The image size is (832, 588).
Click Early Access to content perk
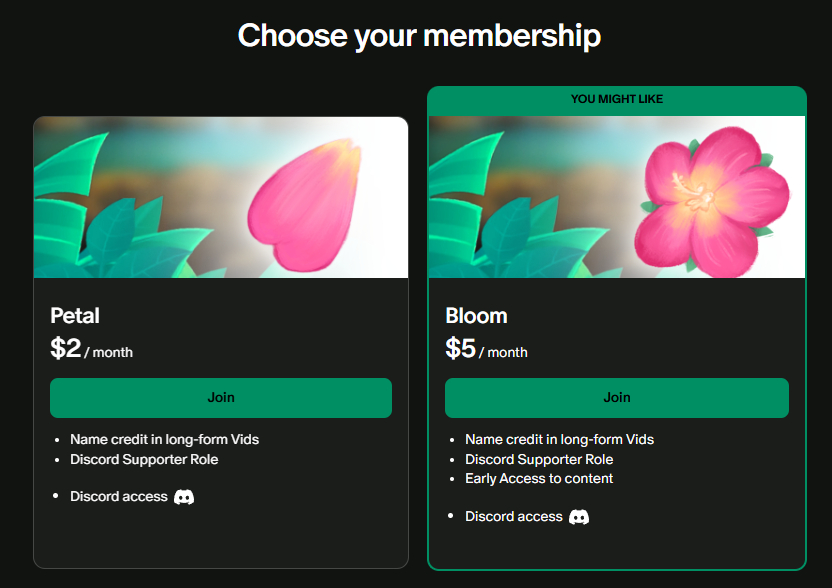[539, 479]
